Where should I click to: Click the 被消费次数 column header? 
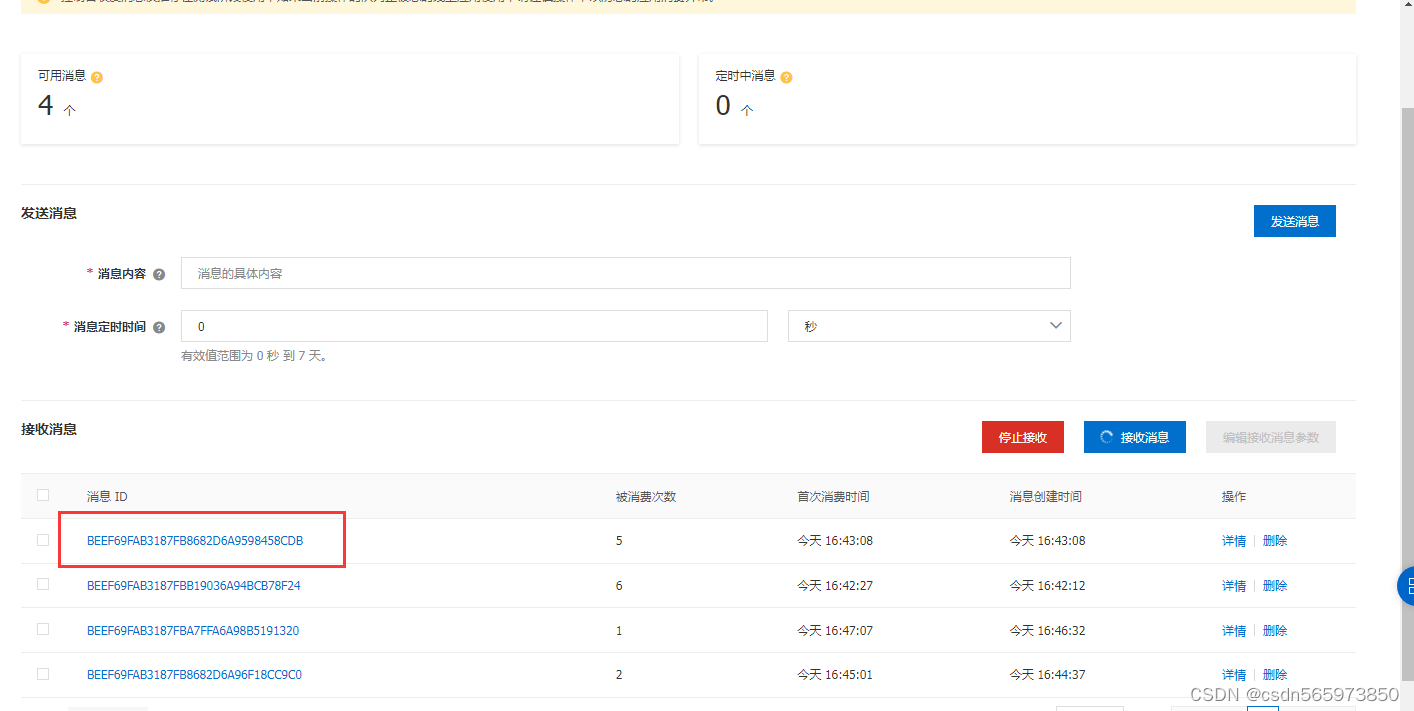click(646, 497)
